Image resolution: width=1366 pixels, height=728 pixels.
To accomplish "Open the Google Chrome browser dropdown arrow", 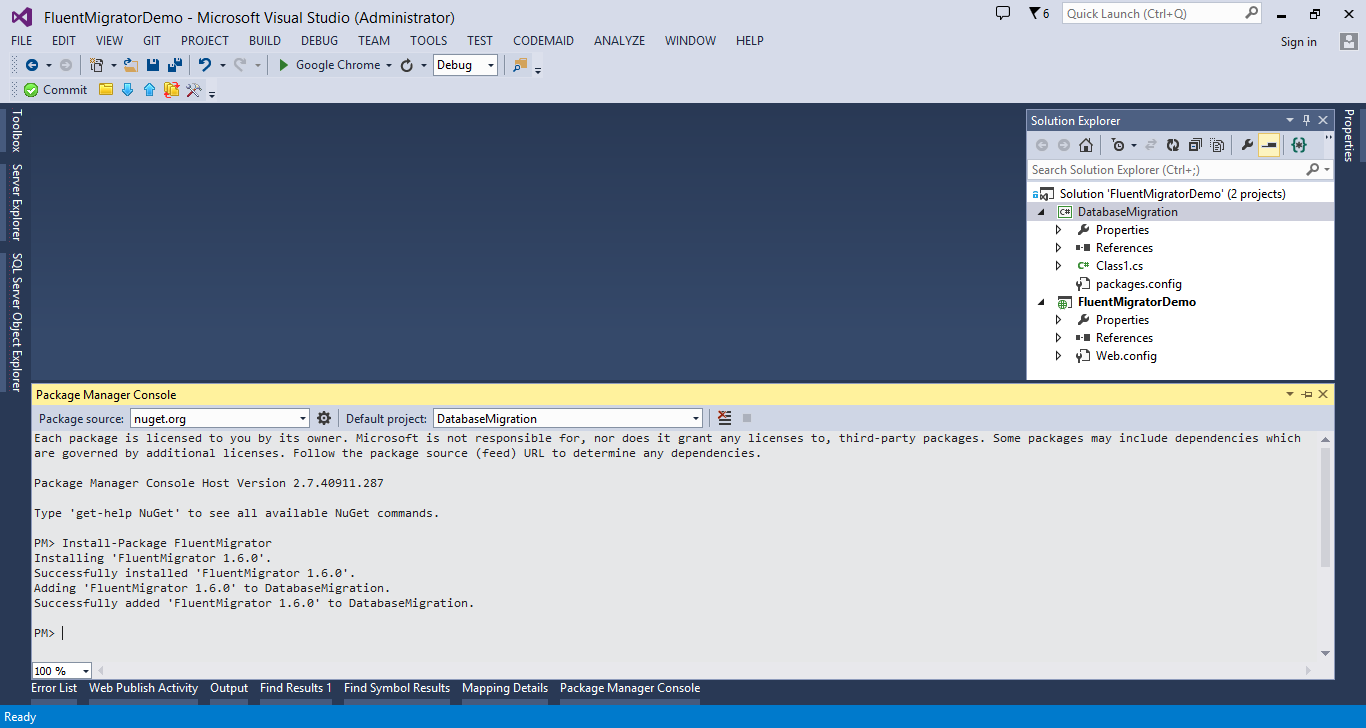I will [x=388, y=65].
